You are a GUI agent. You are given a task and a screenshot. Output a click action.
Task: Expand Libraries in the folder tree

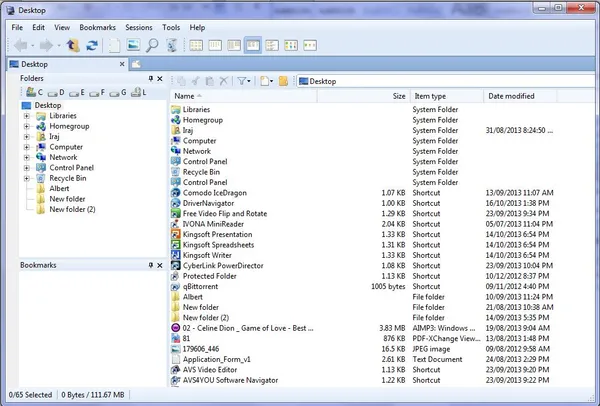pyautogui.click(x=27, y=116)
